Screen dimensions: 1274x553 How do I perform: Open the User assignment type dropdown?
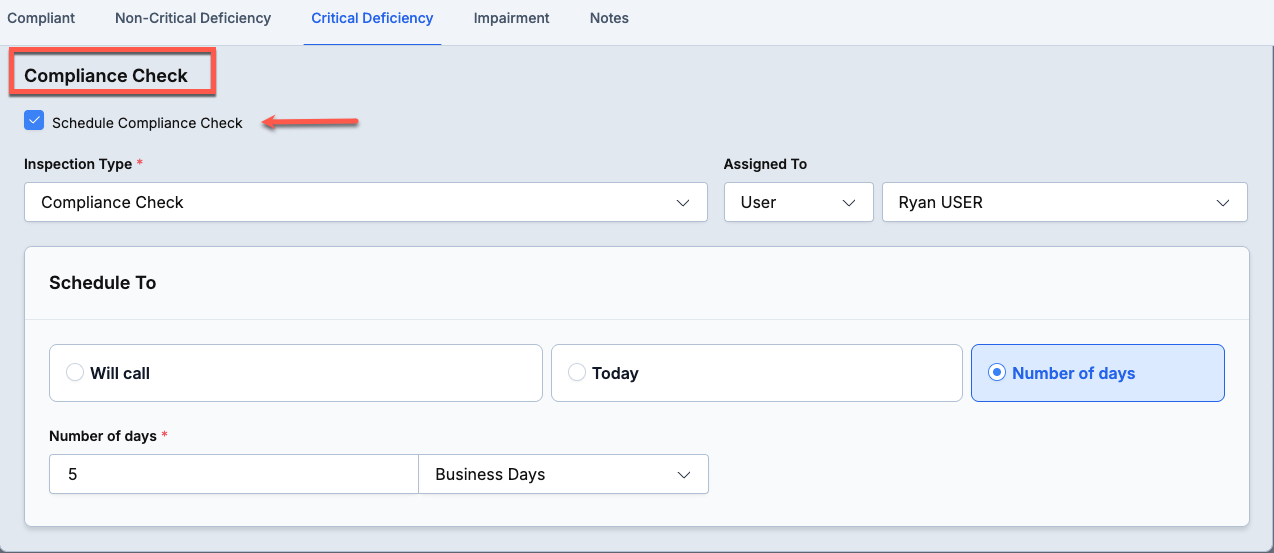pos(799,202)
